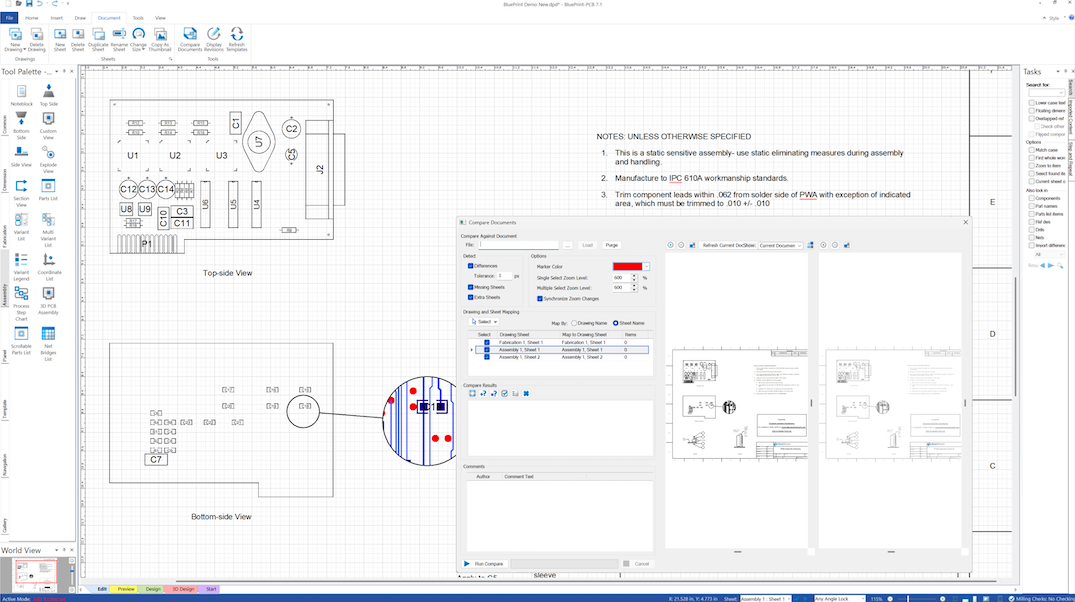
Task: Toggle the Extra Sheets checkbox
Action: [470, 298]
